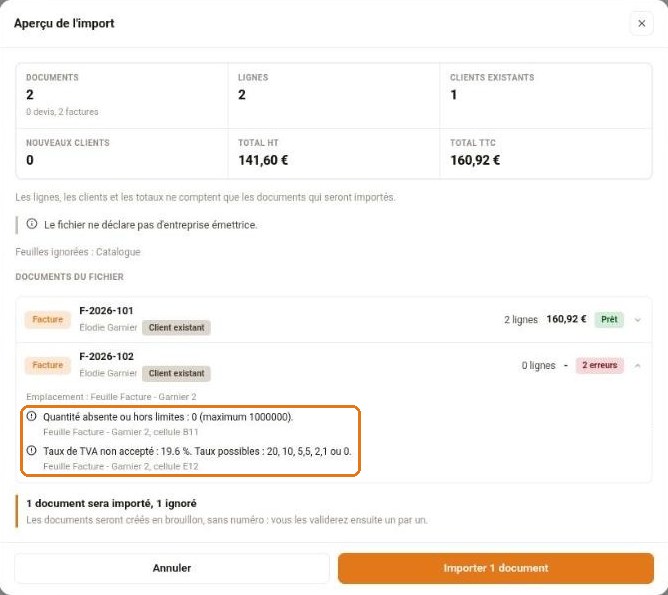668x595 pixels.
Task: Click the 'cellule B11' location text
Action: coord(176,432)
